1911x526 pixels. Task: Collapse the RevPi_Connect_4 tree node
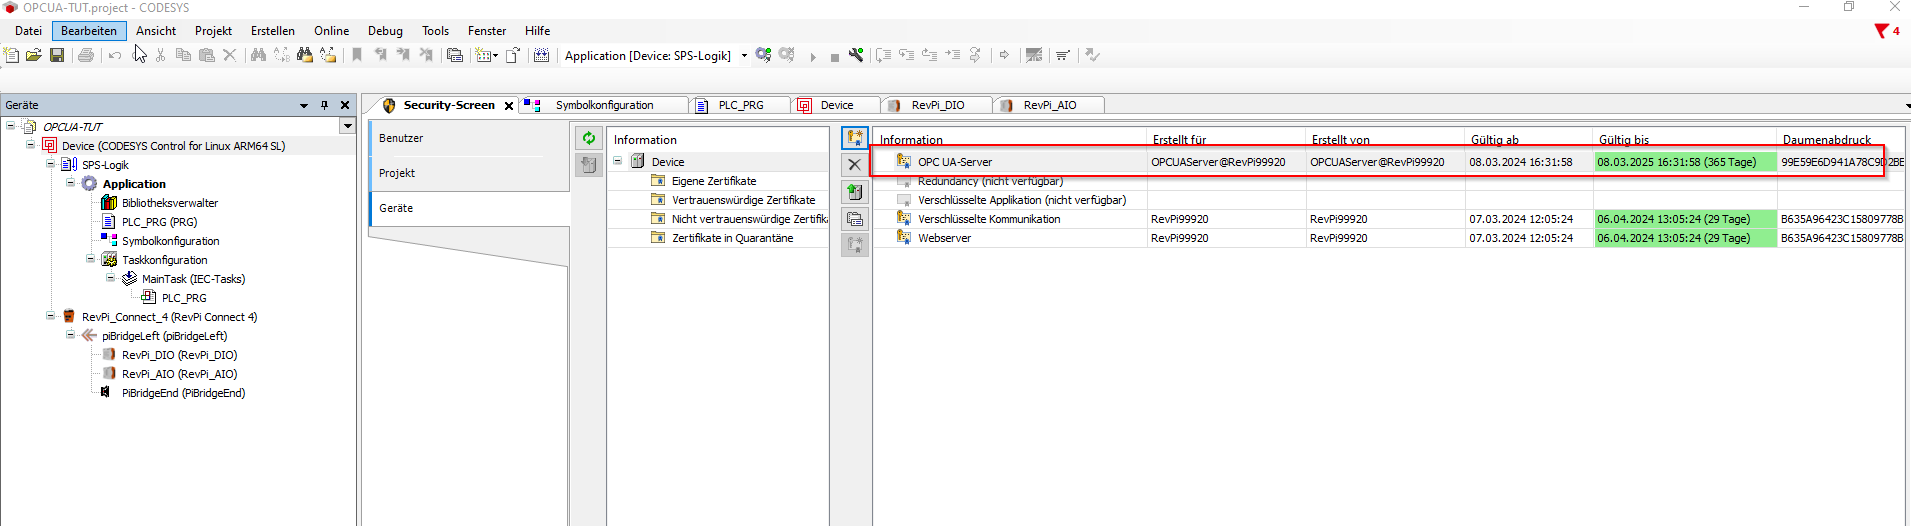click(x=51, y=316)
